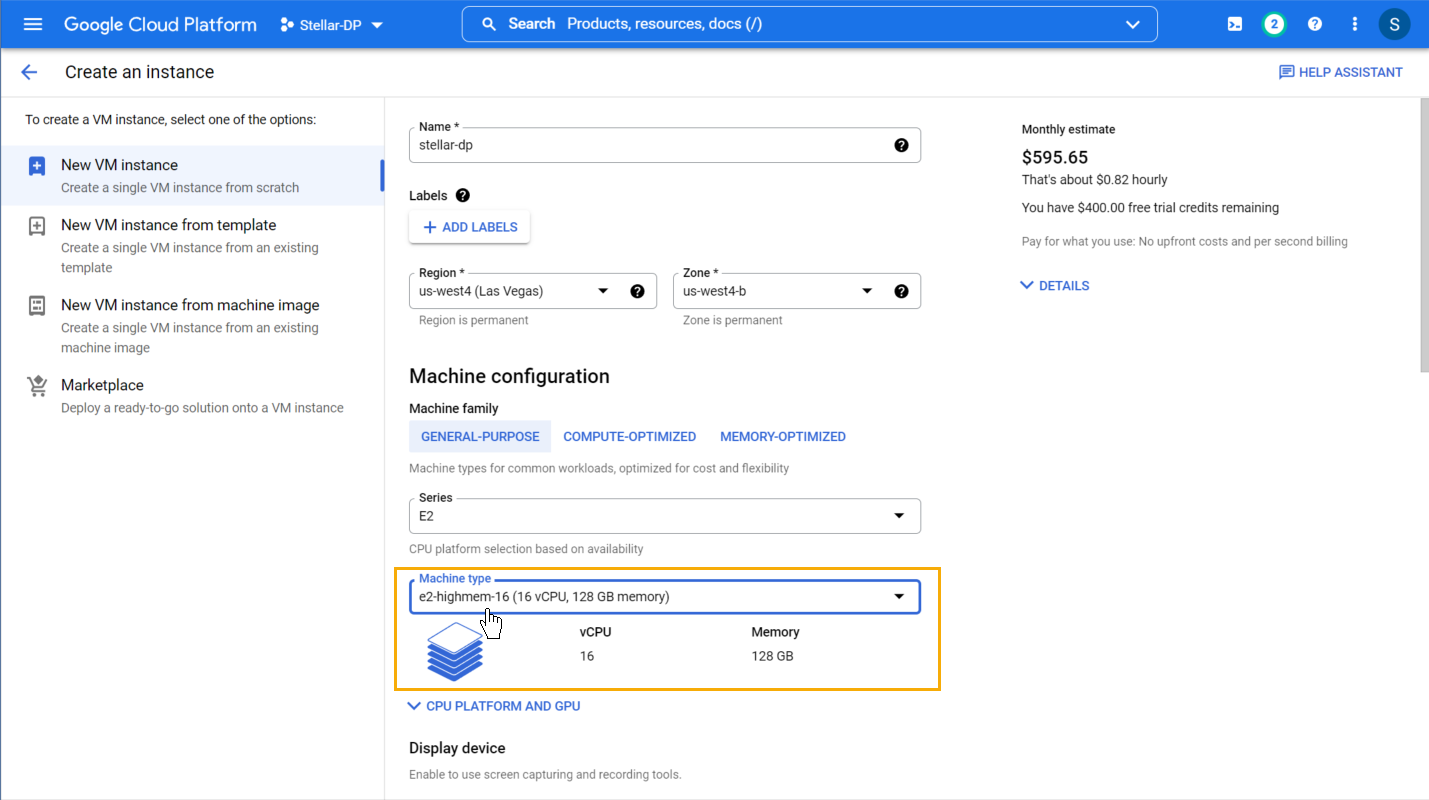Image resolution: width=1429 pixels, height=800 pixels.
Task: Activate Cloud Shell terminal icon
Action: [x=1235, y=24]
